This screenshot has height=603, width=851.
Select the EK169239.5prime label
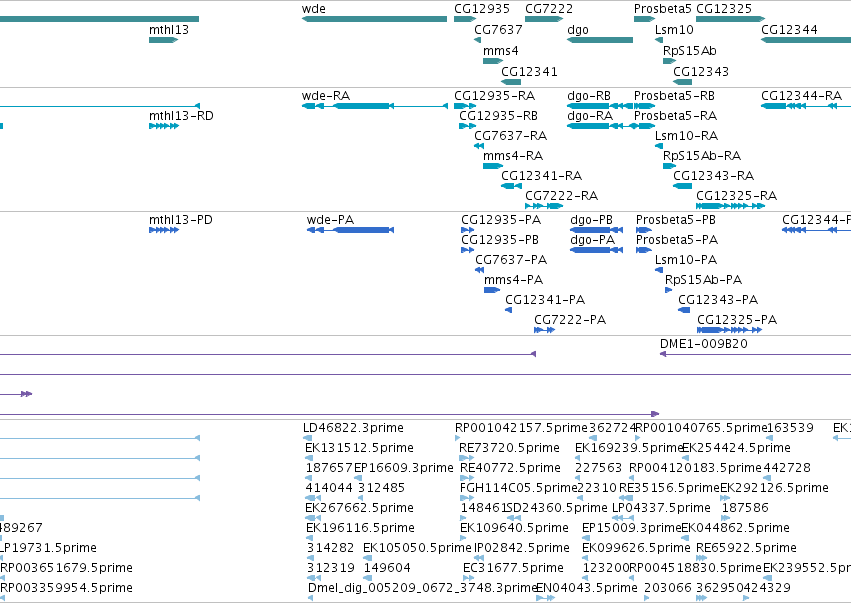(628, 448)
